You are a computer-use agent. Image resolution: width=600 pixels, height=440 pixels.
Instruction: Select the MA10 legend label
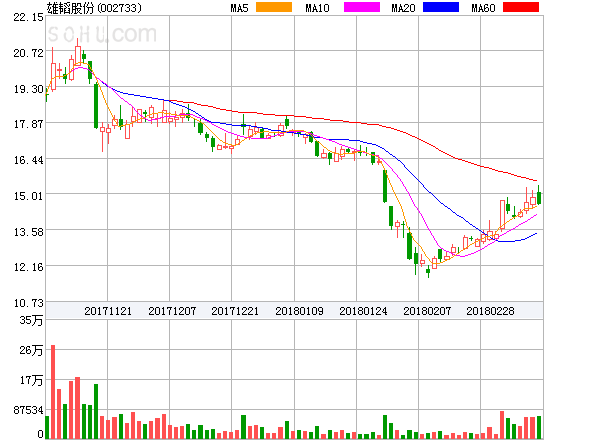(x=317, y=8)
